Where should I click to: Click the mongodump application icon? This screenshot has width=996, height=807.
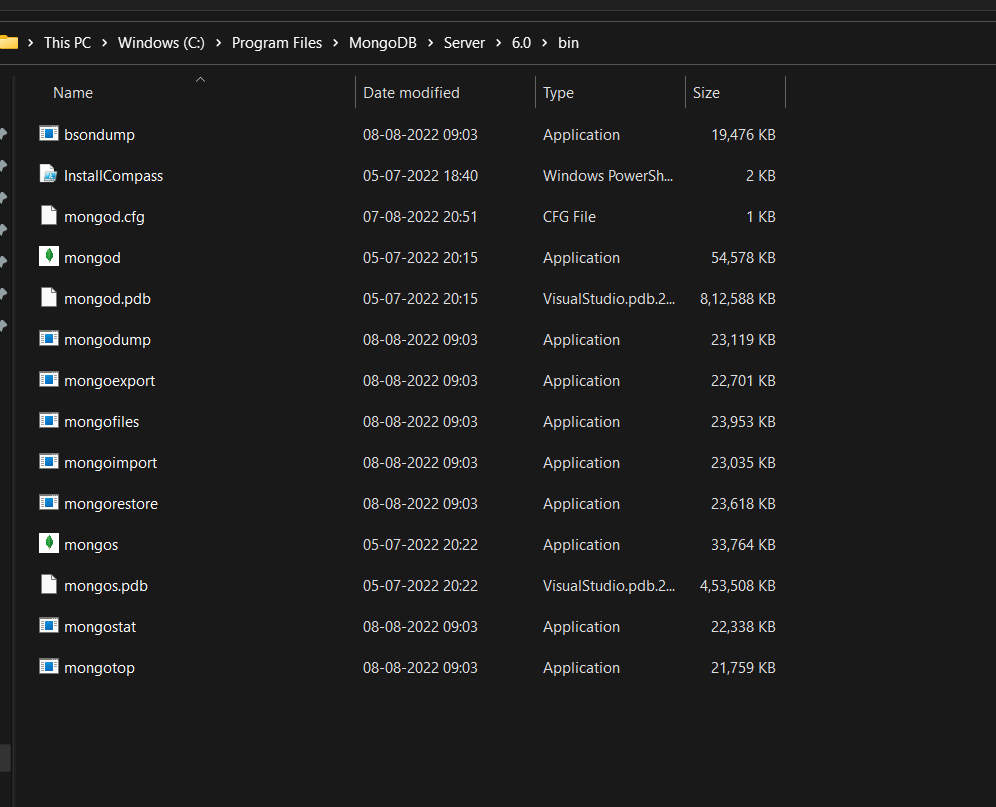coord(48,339)
